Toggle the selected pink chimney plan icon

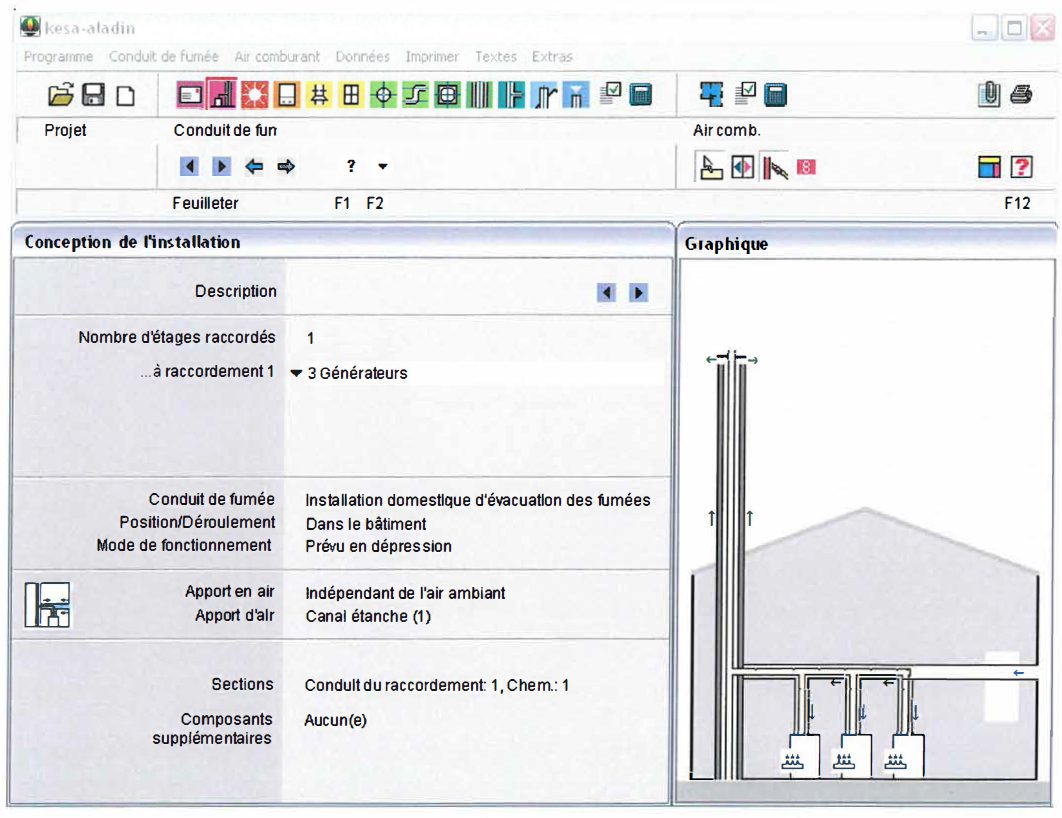[223, 95]
